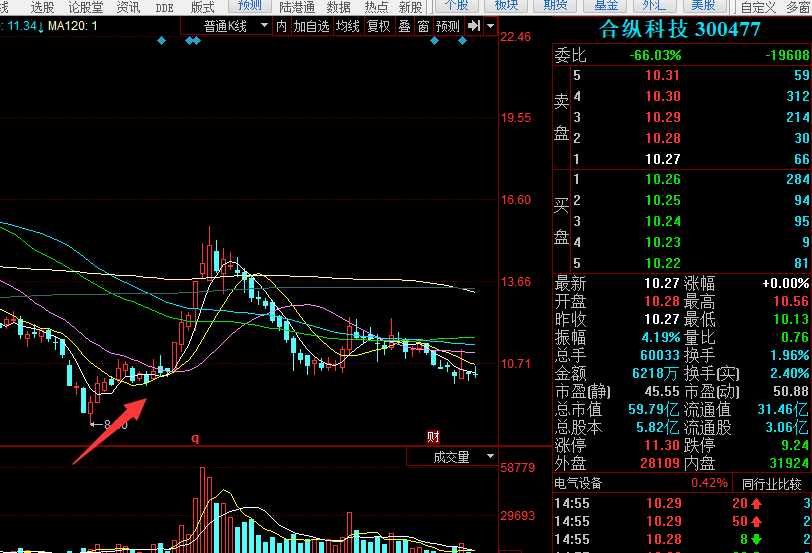This screenshot has height=553, width=812.
Task: Toggle 复权 price adjustment
Action: (378, 26)
